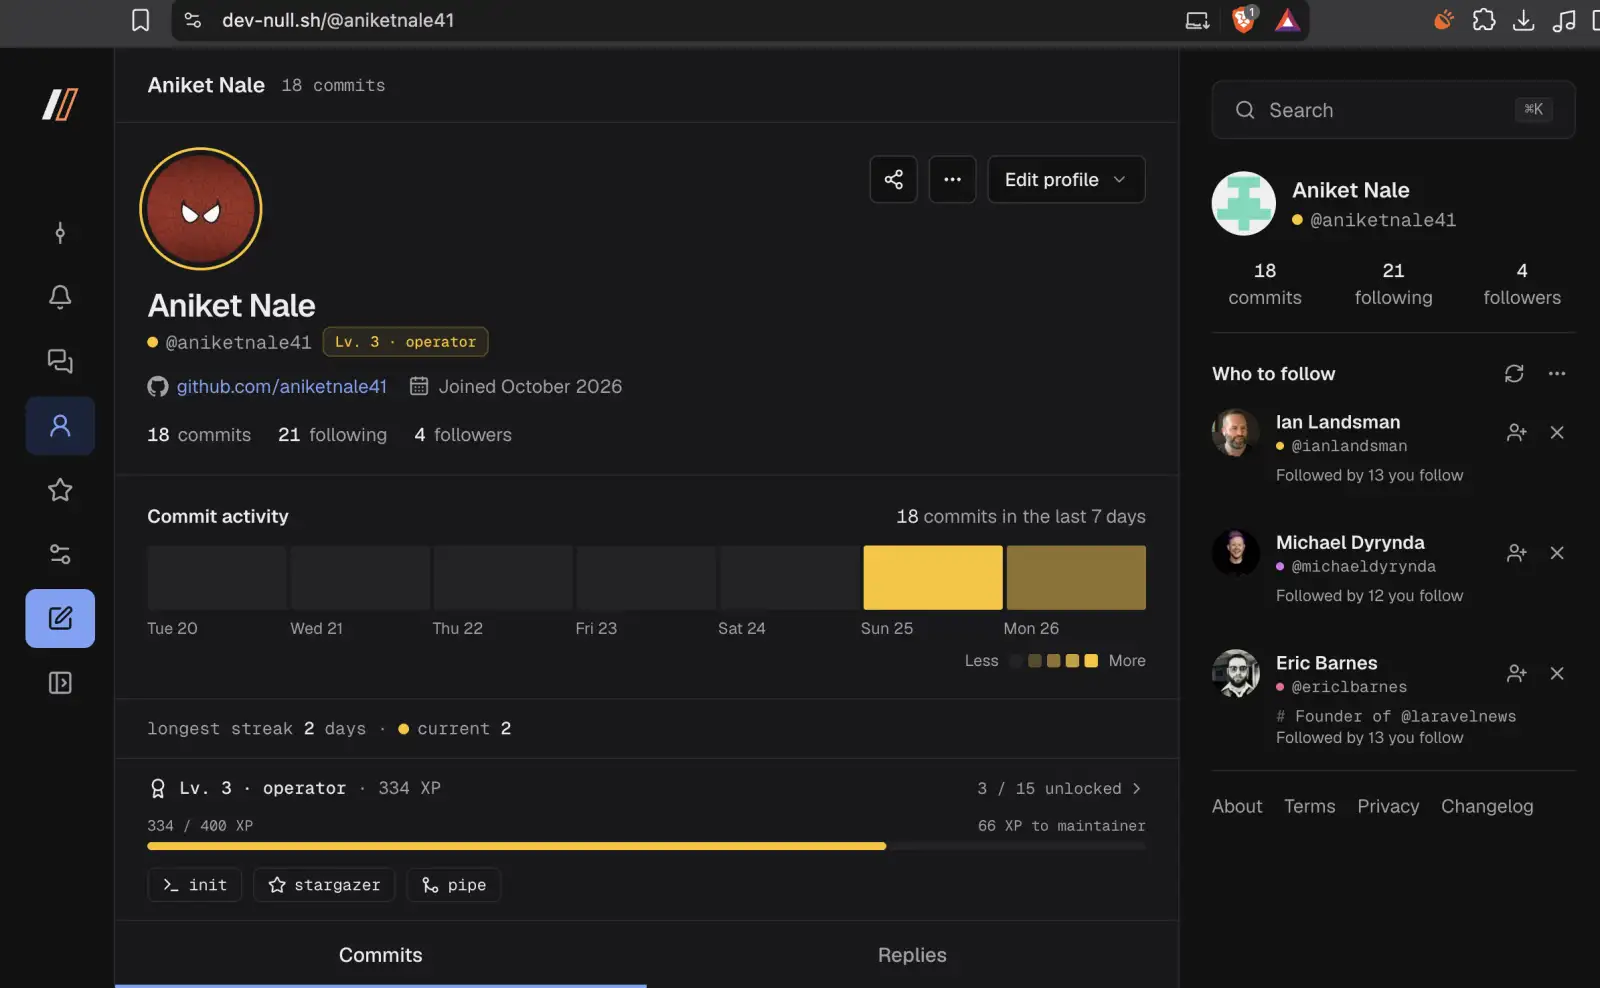Switch to the Replies tab
The height and width of the screenshot is (988, 1600).
pos(912,955)
